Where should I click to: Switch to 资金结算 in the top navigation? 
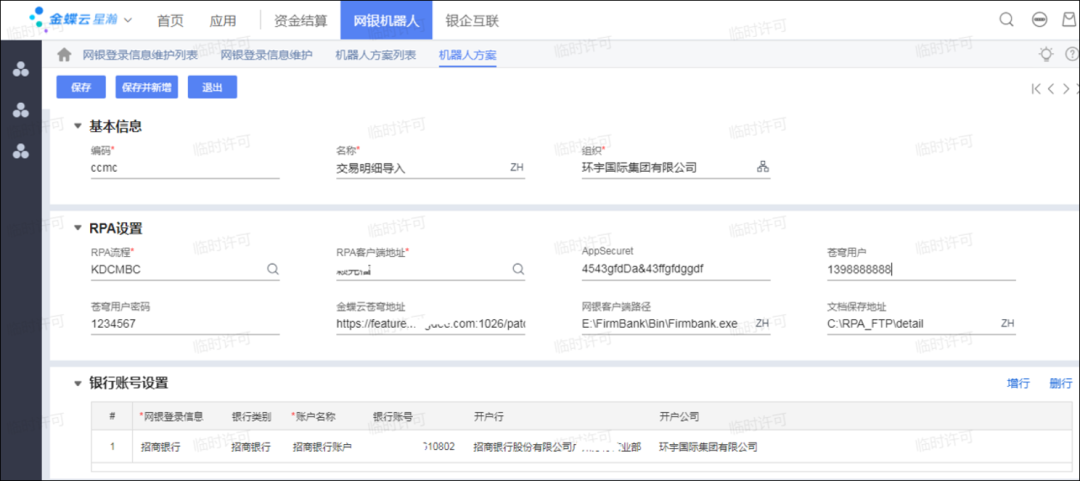pos(300,21)
